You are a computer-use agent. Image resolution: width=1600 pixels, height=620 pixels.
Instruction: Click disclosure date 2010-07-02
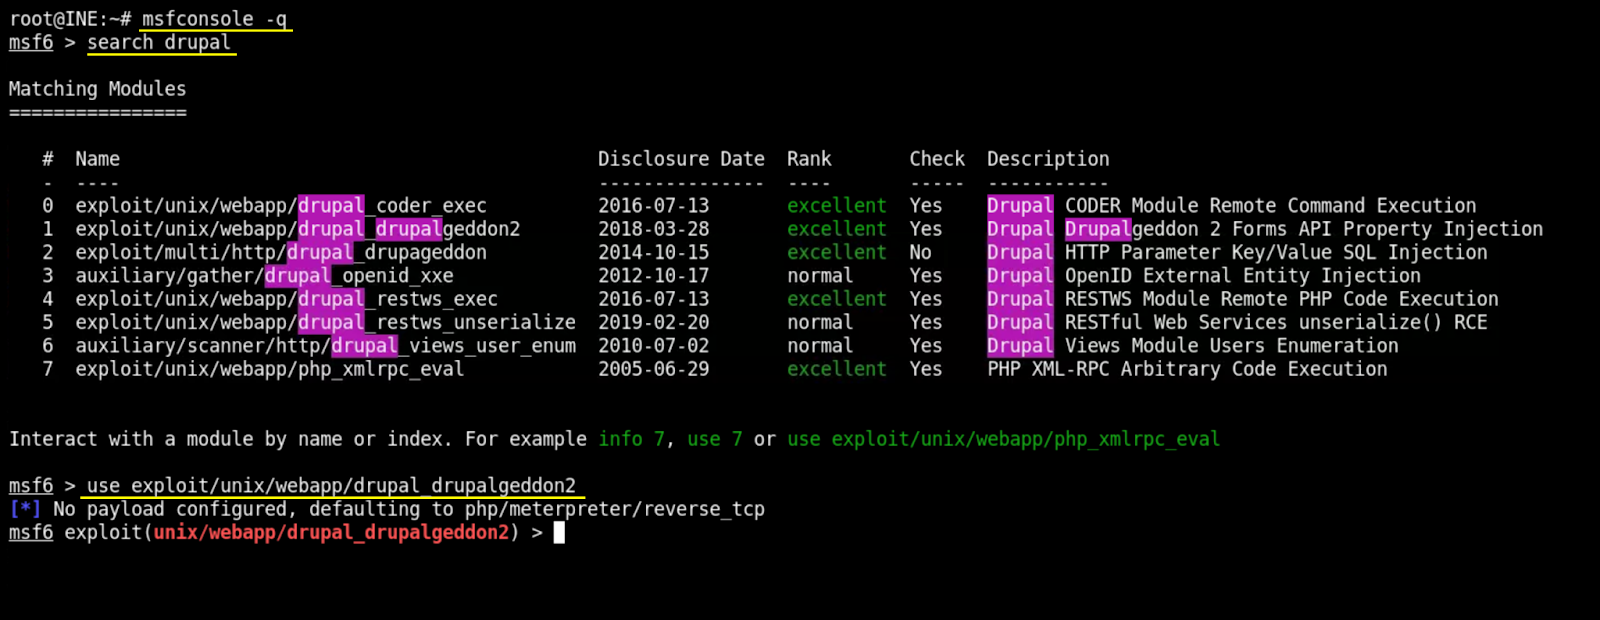654,346
